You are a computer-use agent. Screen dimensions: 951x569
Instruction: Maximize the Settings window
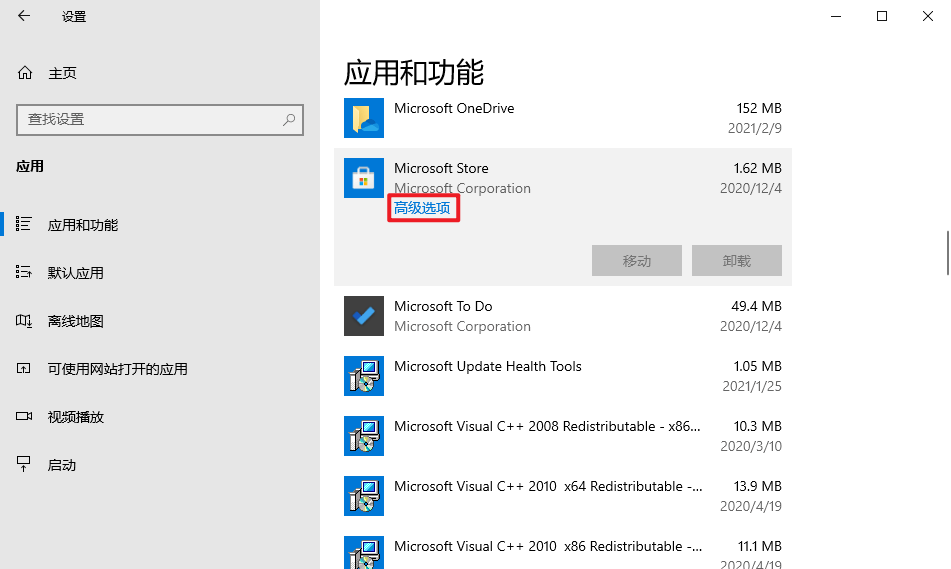(x=882, y=16)
